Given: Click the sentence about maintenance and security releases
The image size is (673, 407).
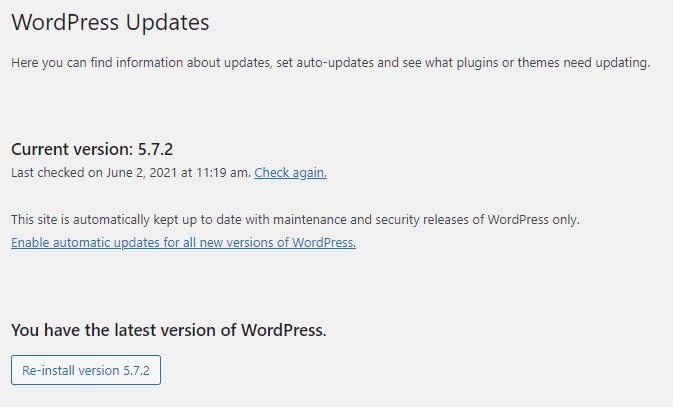Looking at the screenshot, I should coord(295,219).
